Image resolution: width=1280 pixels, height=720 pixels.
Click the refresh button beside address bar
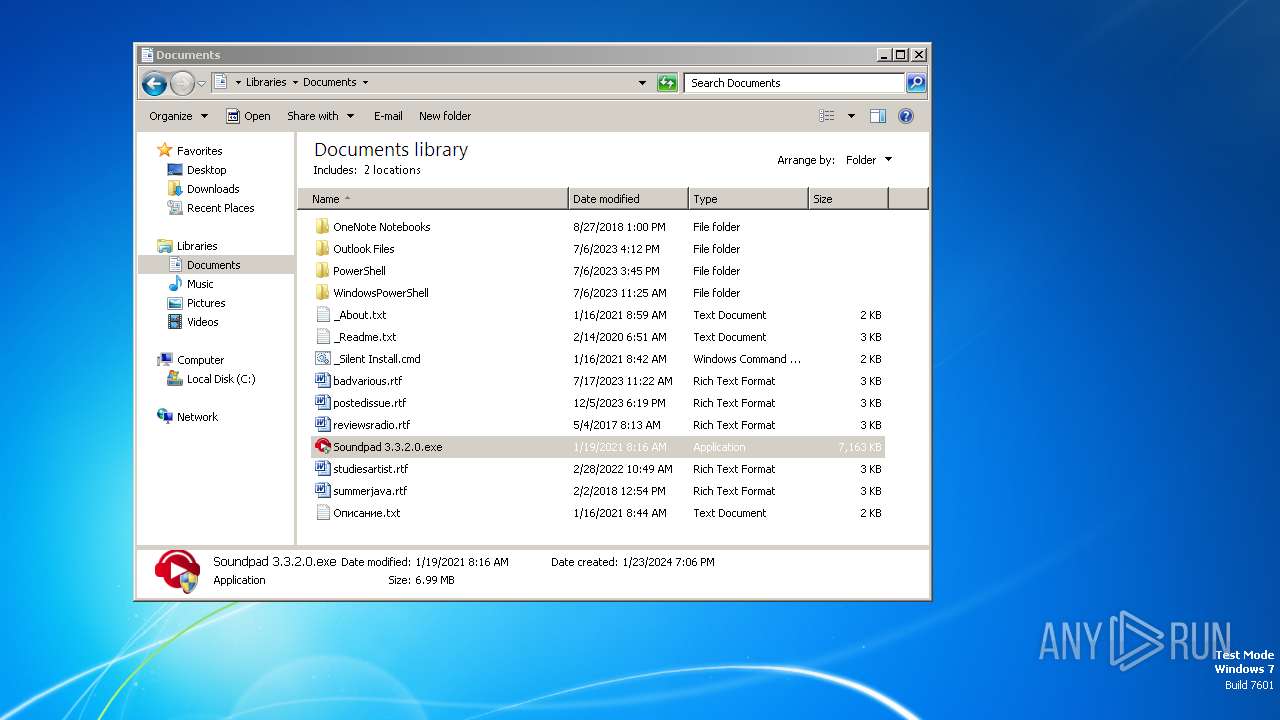pyautogui.click(x=667, y=83)
